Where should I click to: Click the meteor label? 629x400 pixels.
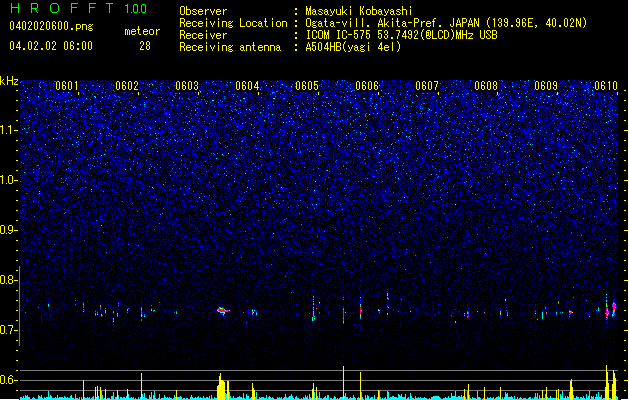(142, 31)
